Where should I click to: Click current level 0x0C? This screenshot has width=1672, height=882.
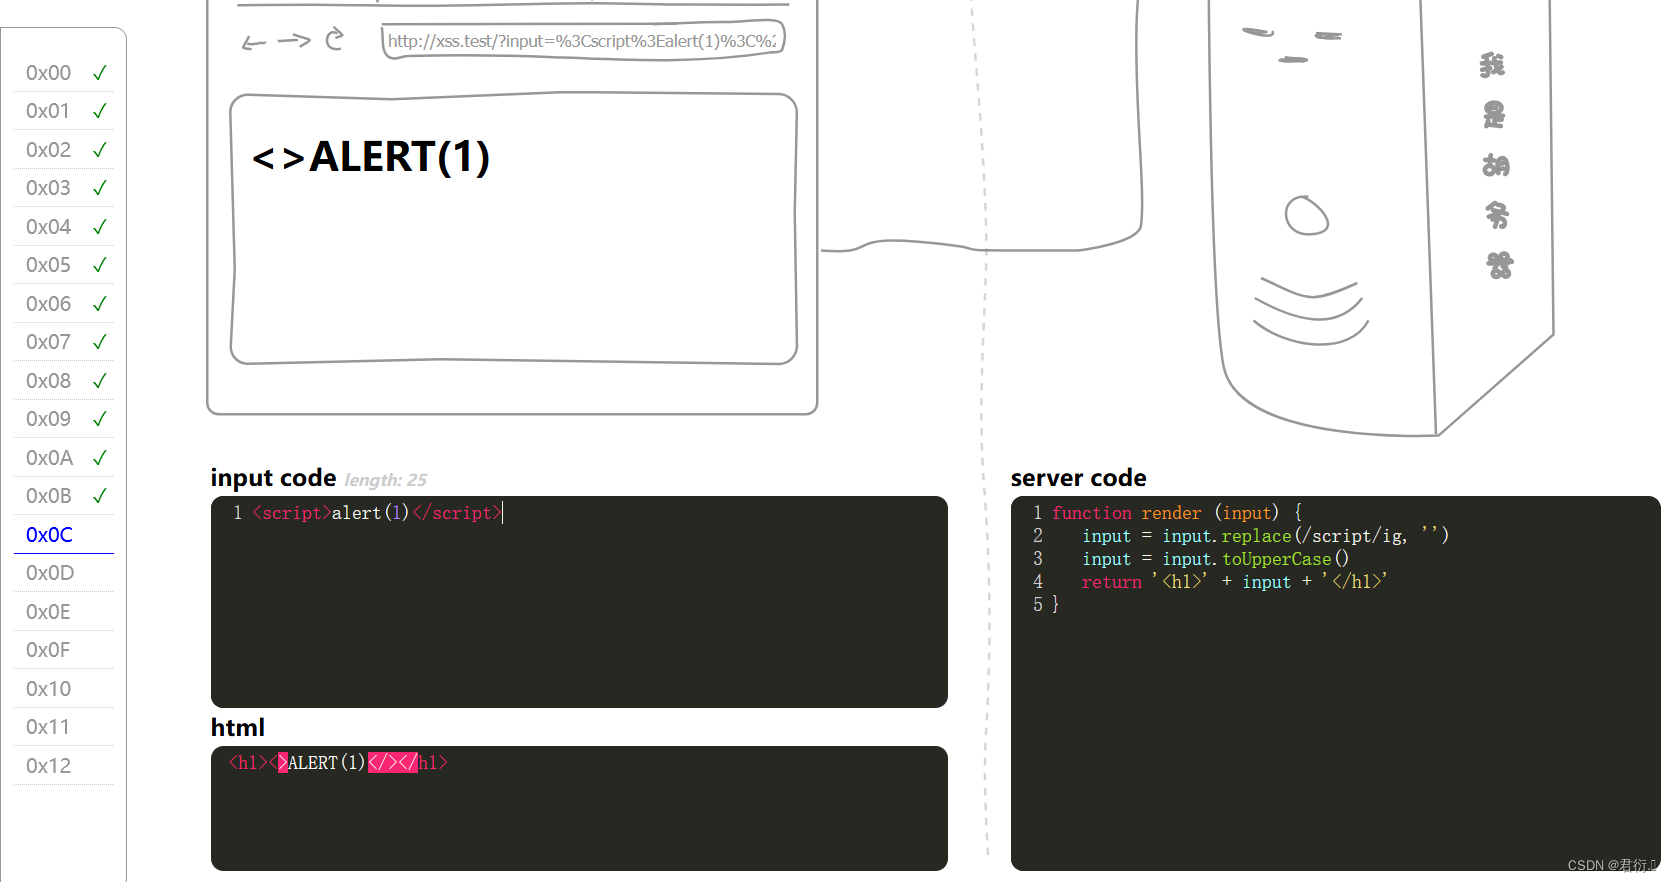50,535
